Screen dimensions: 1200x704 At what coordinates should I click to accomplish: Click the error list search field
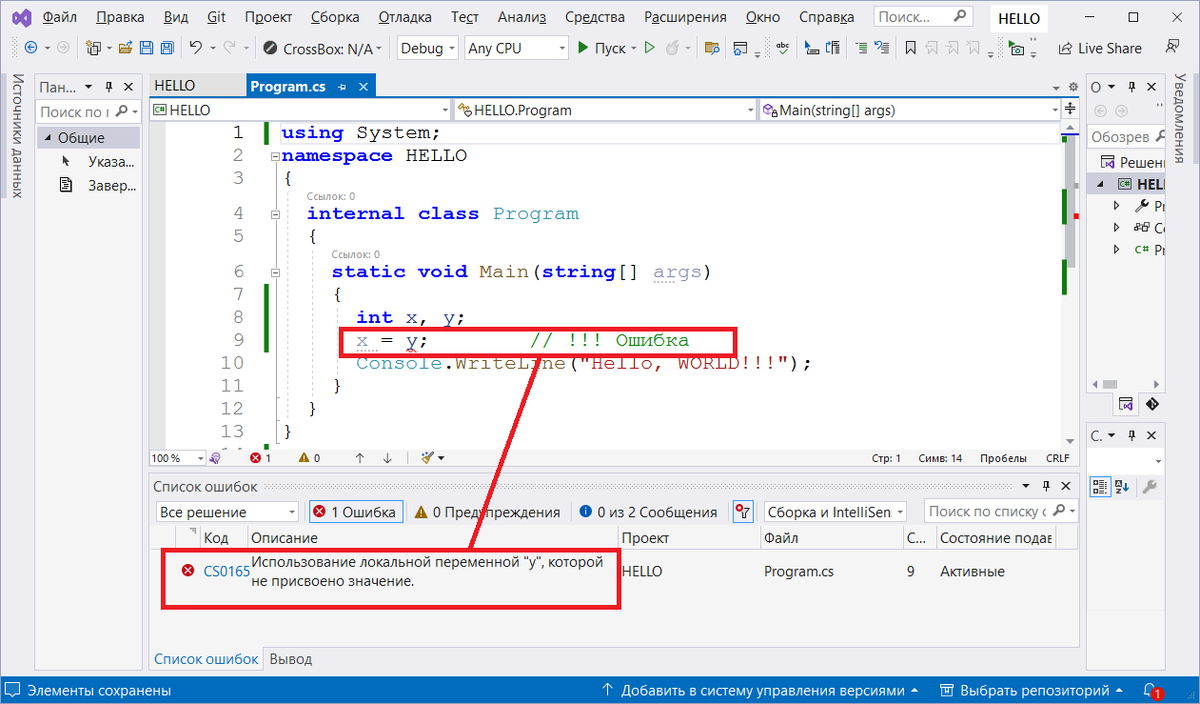pos(1001,511)
